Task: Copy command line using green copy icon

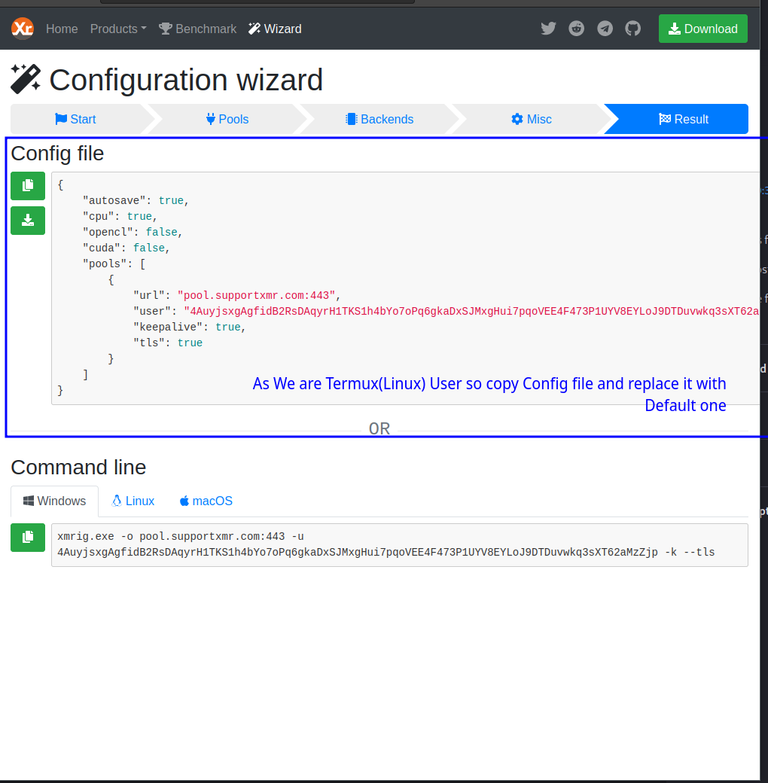Action: 28,537
